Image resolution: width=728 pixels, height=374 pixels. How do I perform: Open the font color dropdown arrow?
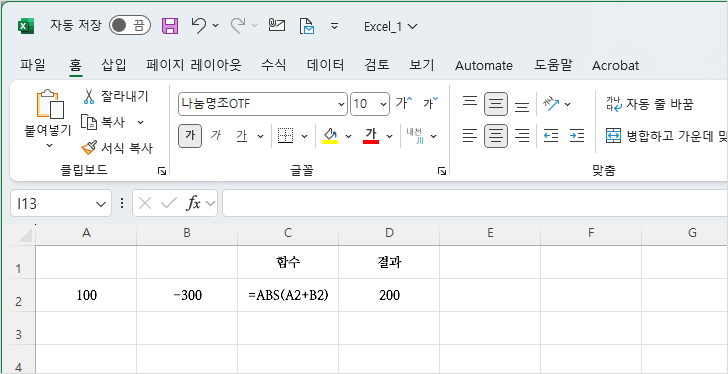pyautogui.click(x=390, y=136)
